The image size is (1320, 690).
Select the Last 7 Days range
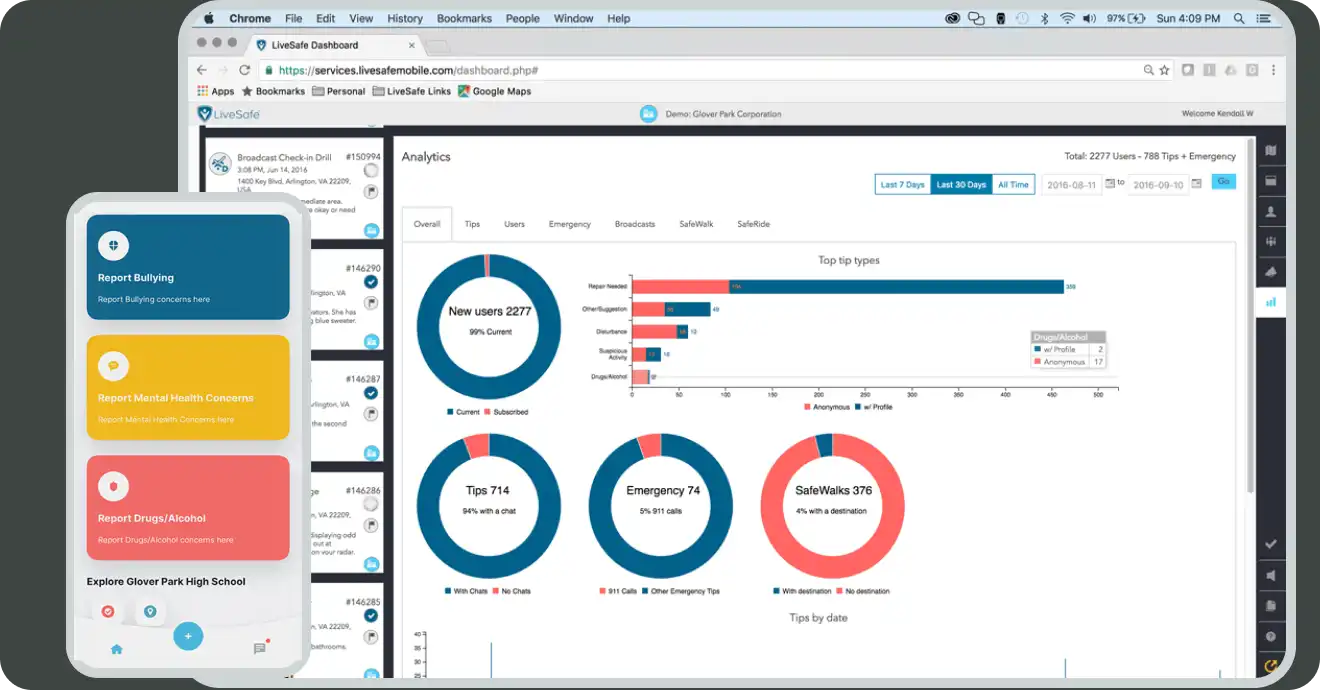(901, 185)
